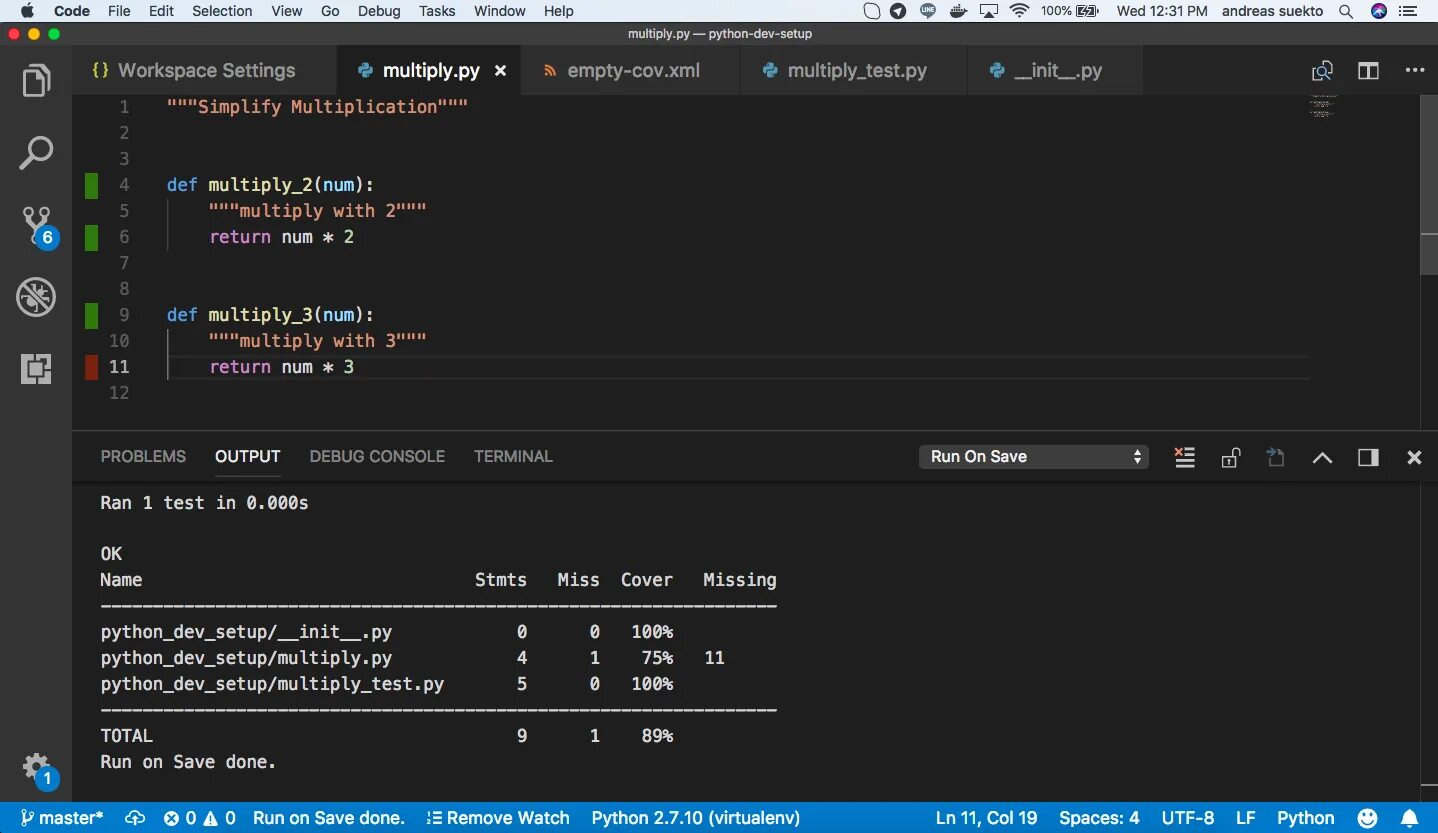Screen dimensions: 1438x833
Task: Move the panel to the right
Action: pos(1368,457)
